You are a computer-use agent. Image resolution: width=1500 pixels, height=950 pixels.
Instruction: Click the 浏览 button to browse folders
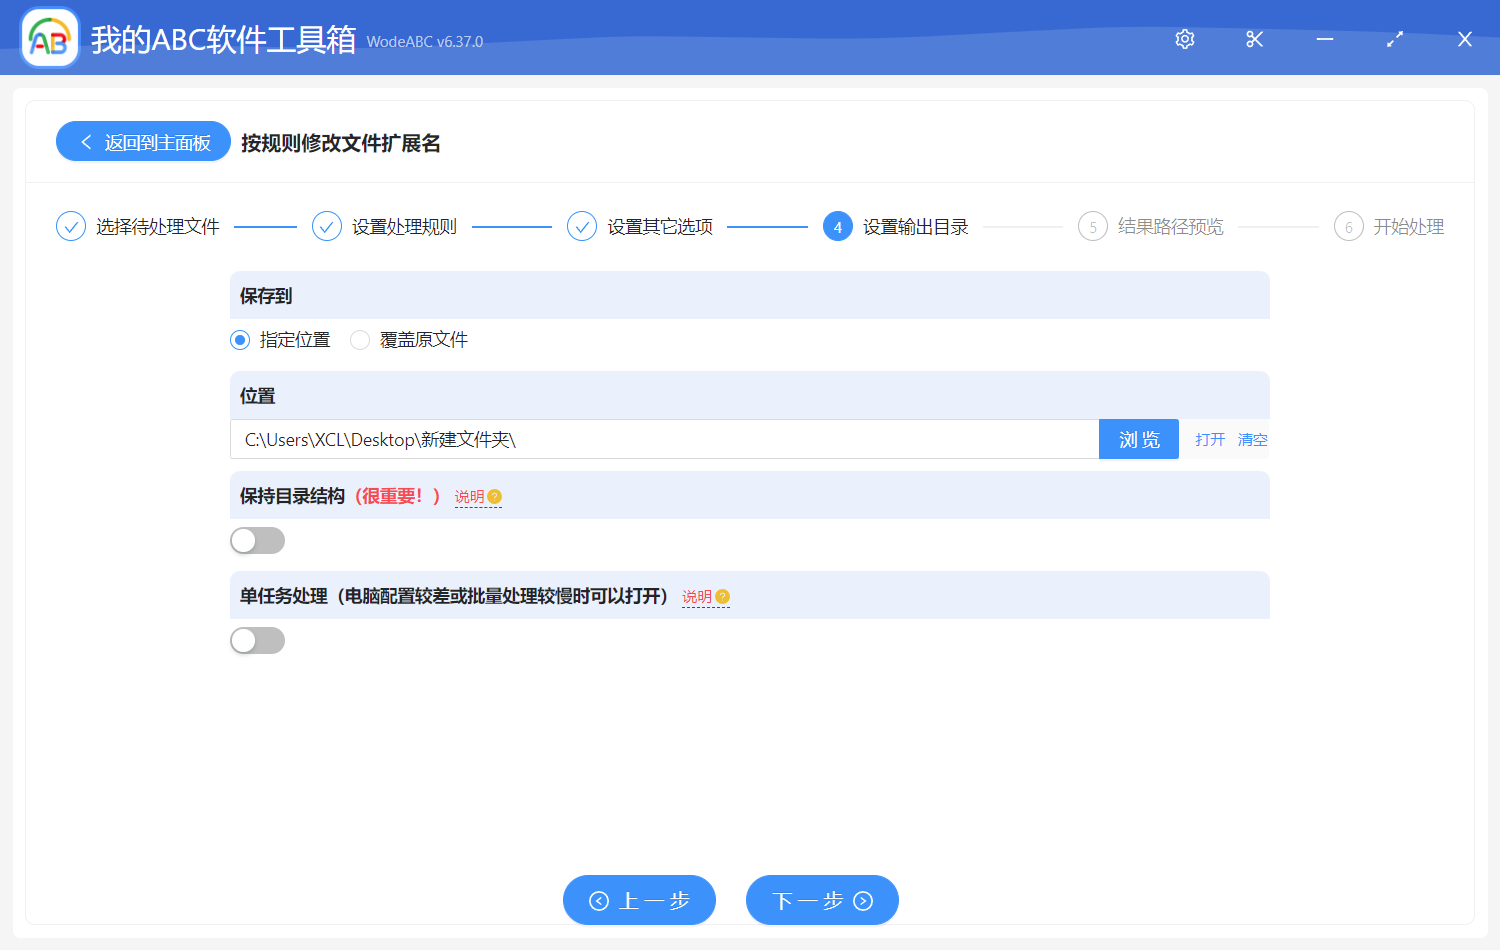[x=1138, y=439]
